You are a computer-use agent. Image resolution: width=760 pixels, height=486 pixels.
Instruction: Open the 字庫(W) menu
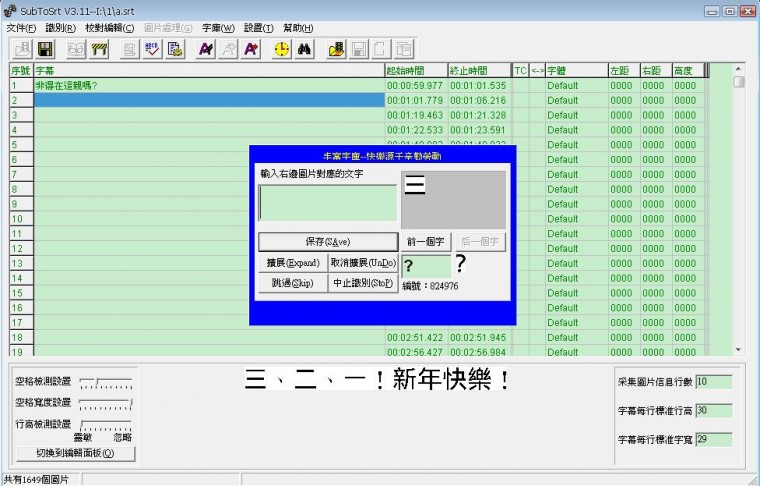(x=218, y=28)
